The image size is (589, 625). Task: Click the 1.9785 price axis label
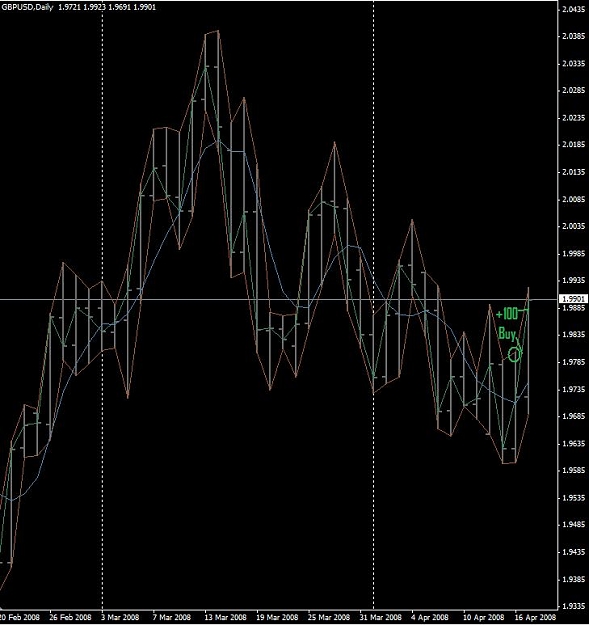click(574, 362)
